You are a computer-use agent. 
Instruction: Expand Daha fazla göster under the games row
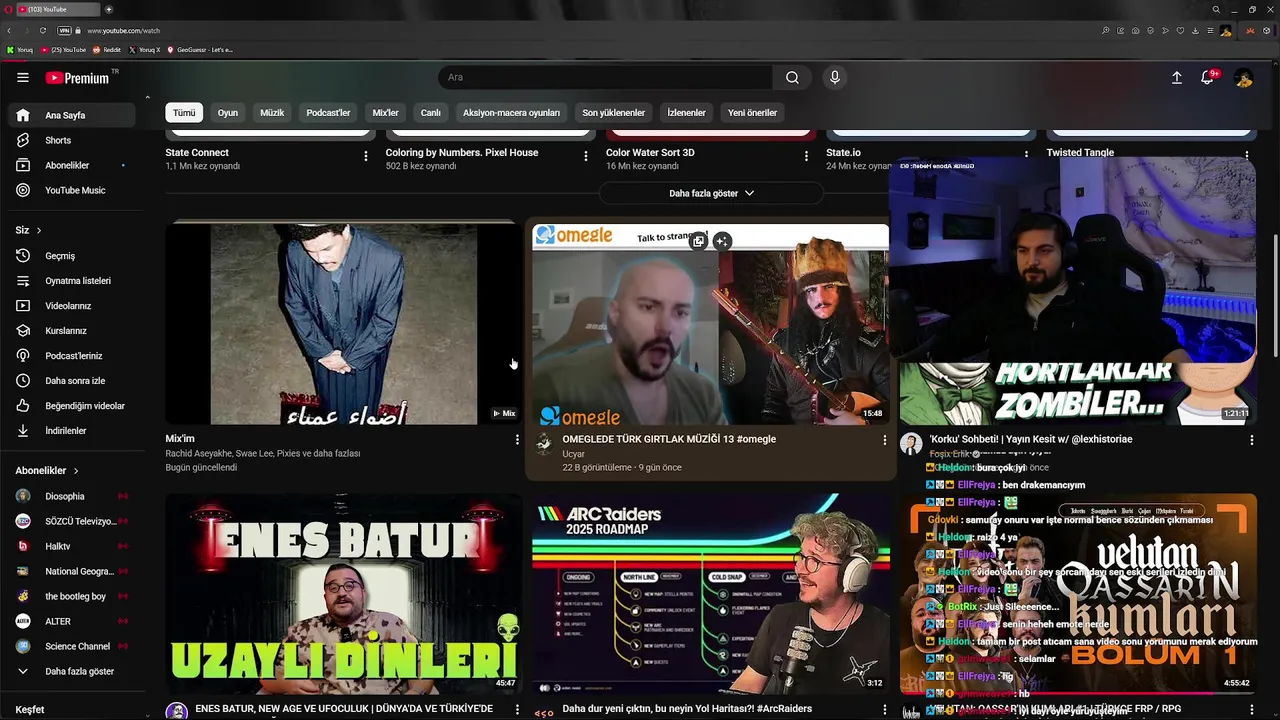tap(711, 193)
